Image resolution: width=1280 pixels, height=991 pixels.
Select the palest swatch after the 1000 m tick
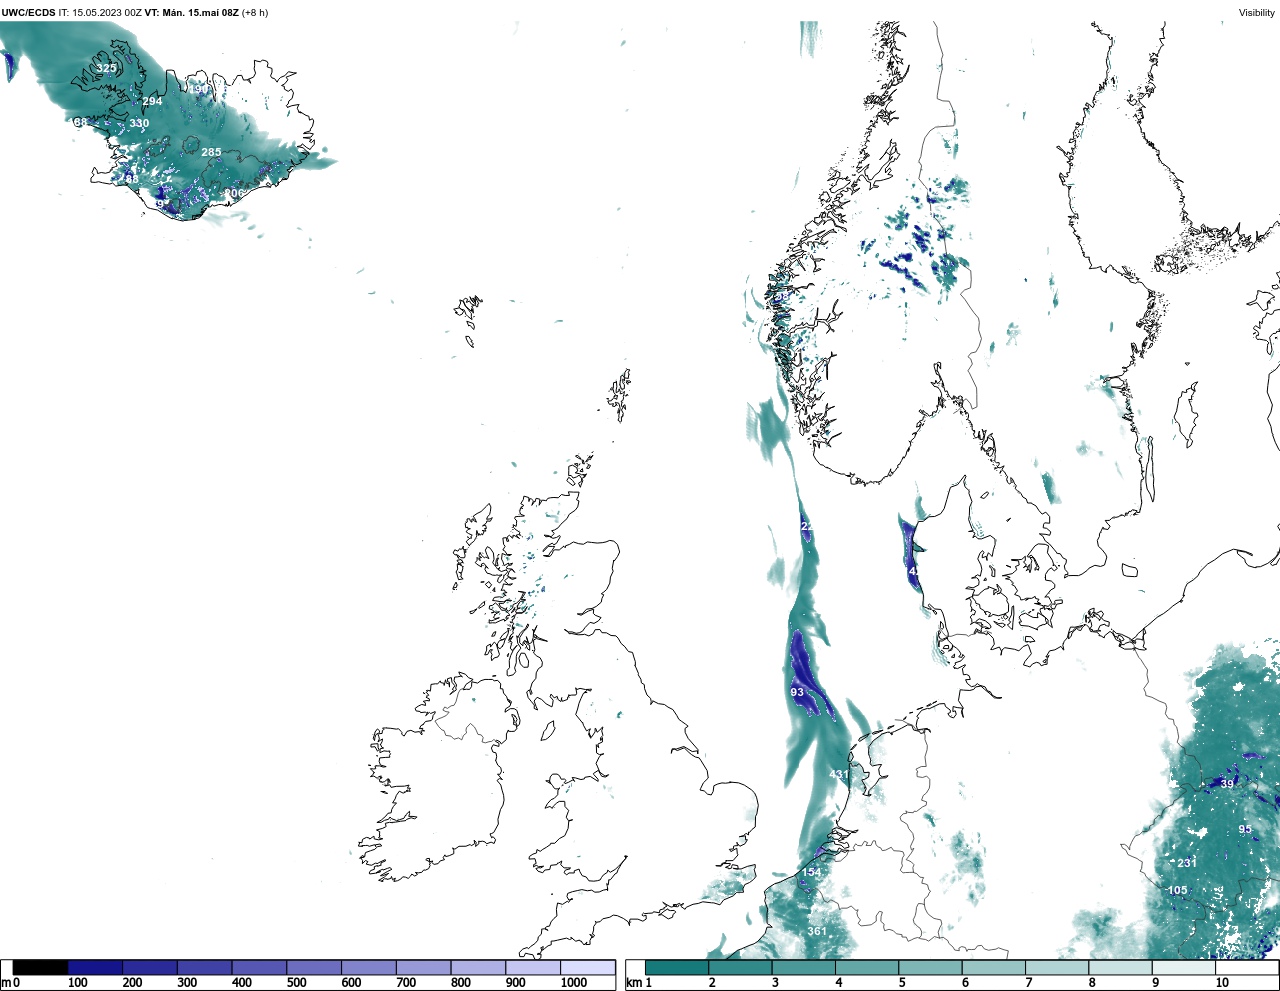pyautogui.click(x=587, y=967)
